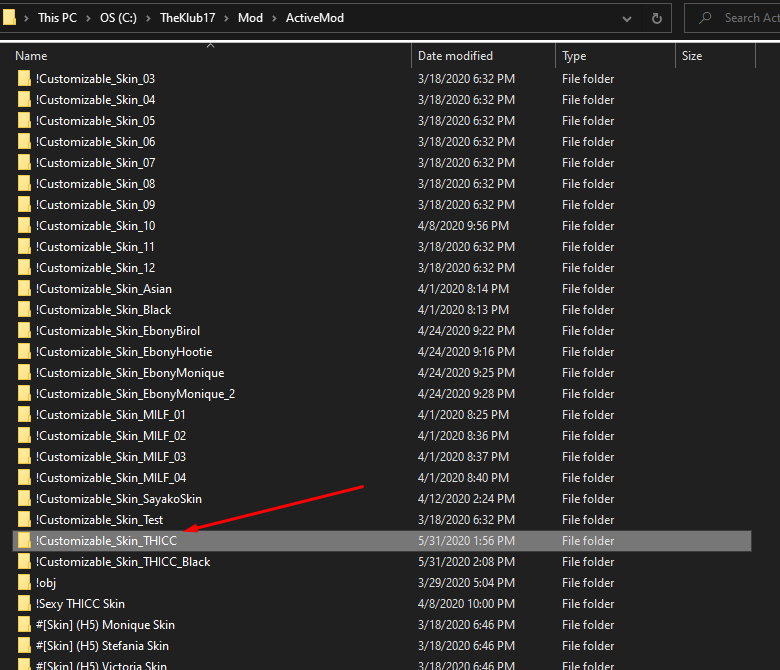Select the '!Customizable_Skin_THICC' folder name
The height and width of the screenshot is (670, 780).
(x=106, y=541)
